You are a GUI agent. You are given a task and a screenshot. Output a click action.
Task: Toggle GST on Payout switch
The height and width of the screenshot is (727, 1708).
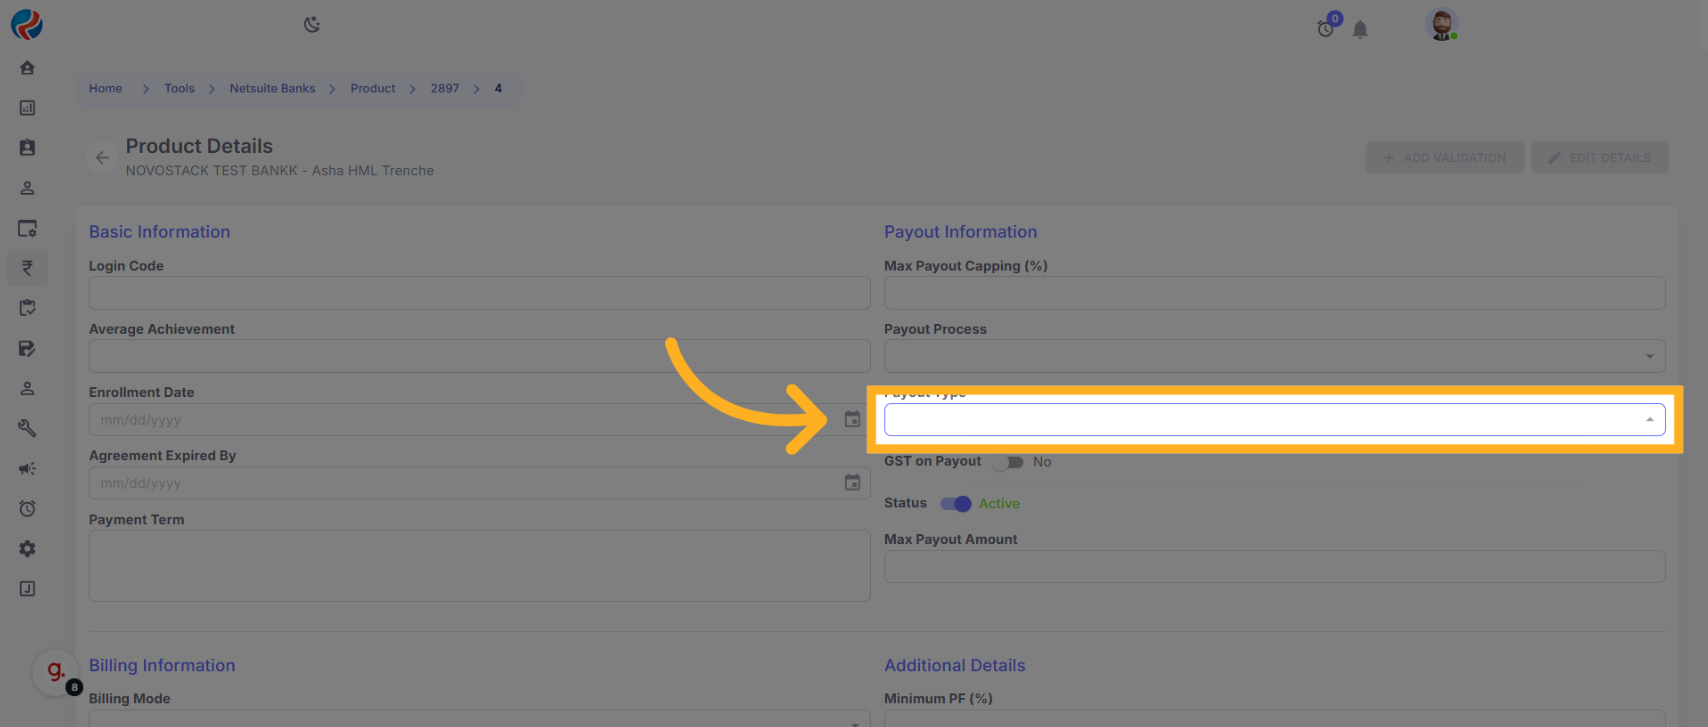(1008, 462)
